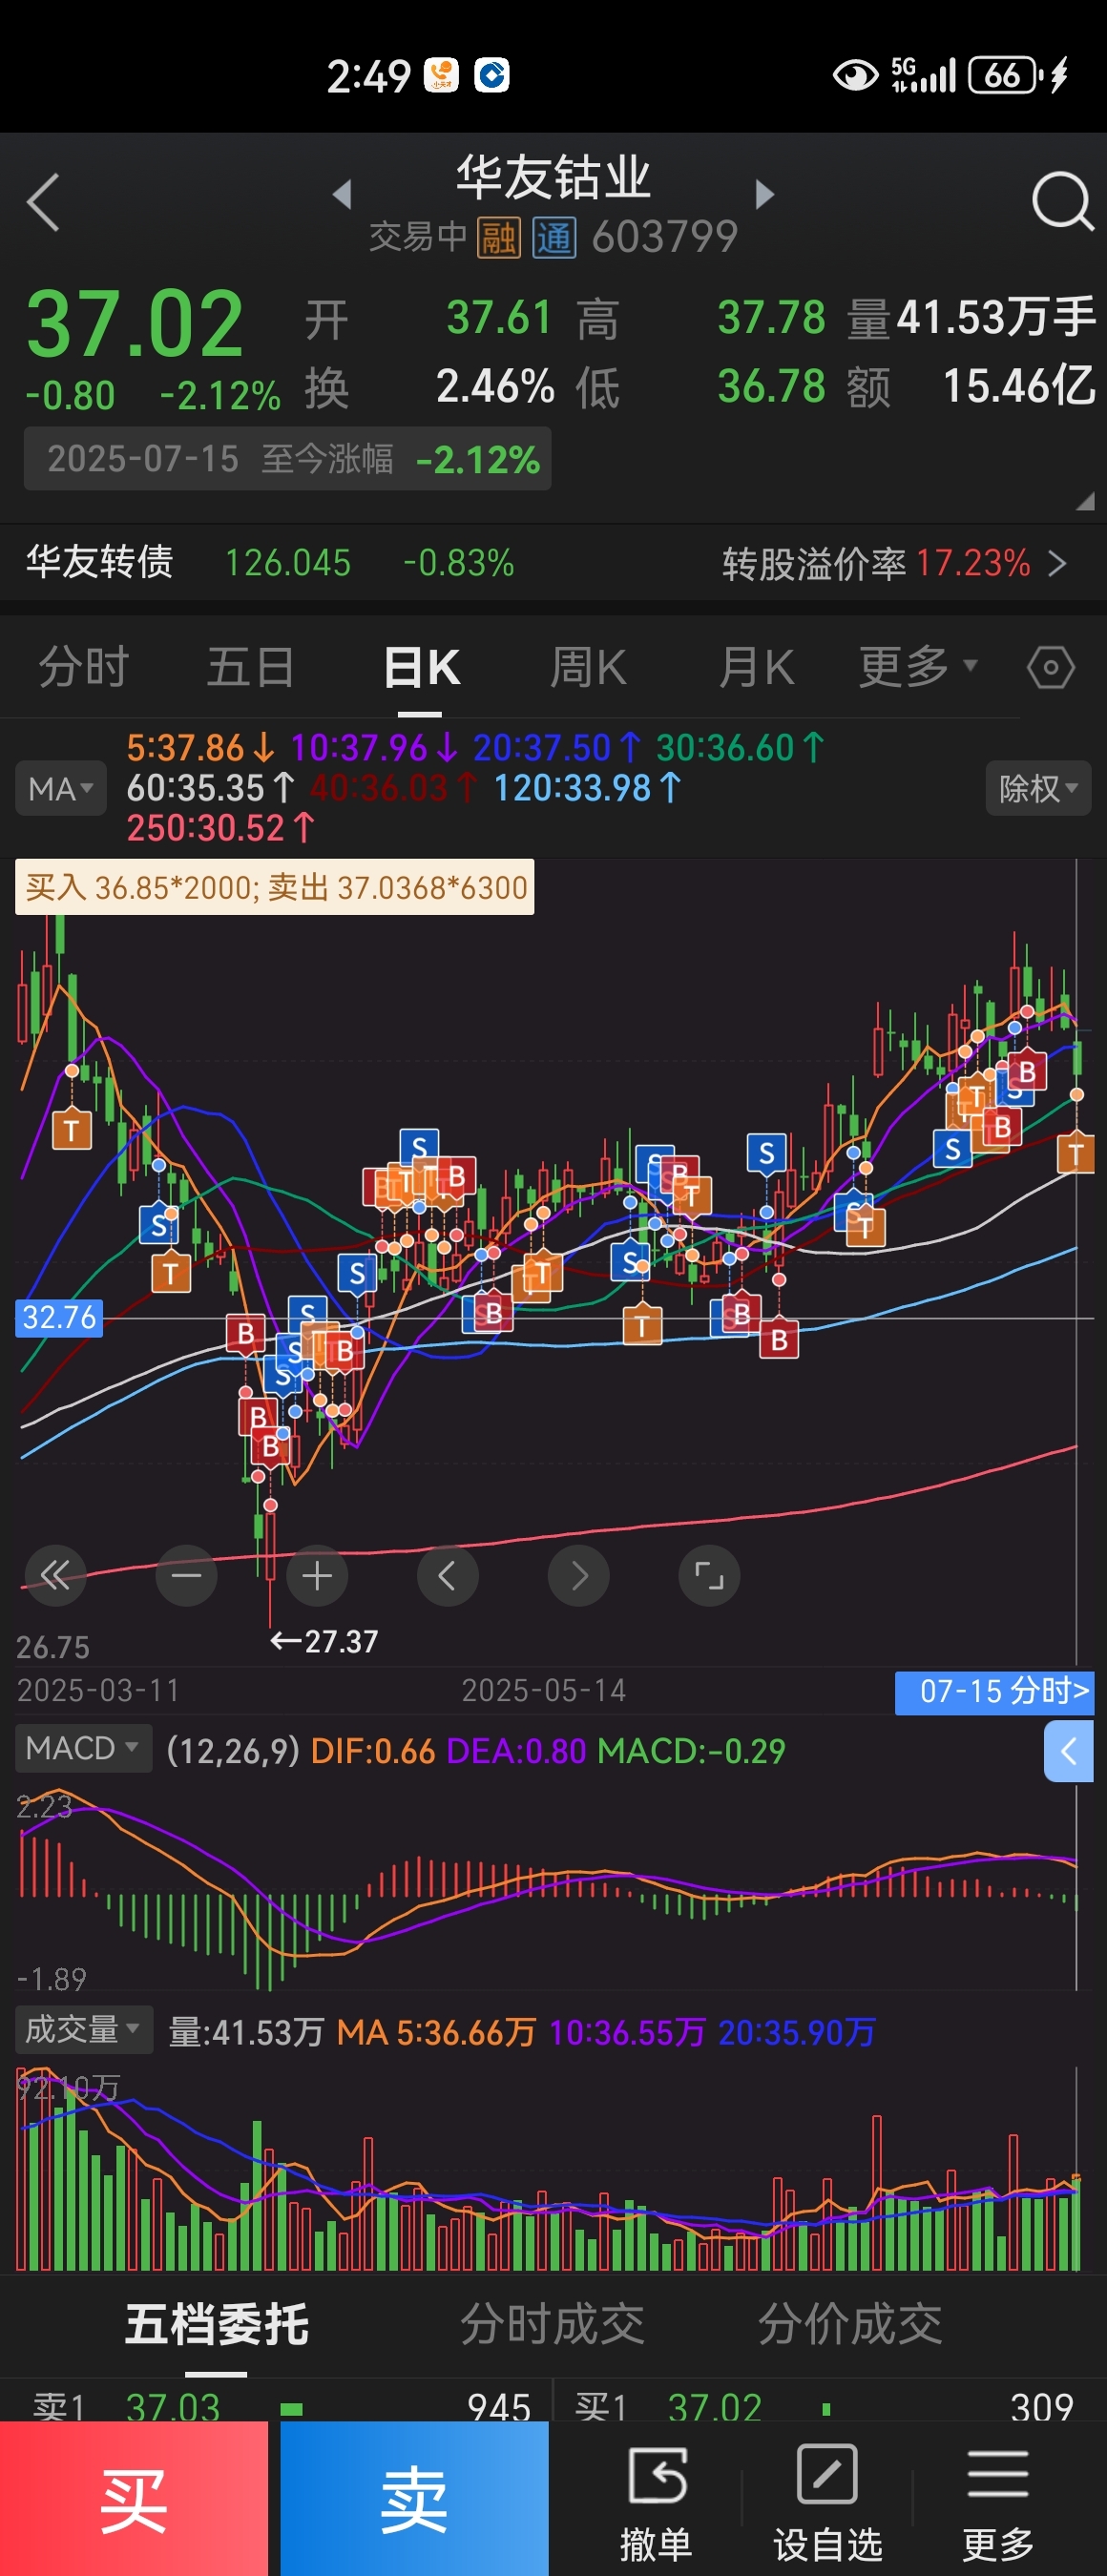Tap the back arrow icon

pyautogui.click(x=44, y=202)
